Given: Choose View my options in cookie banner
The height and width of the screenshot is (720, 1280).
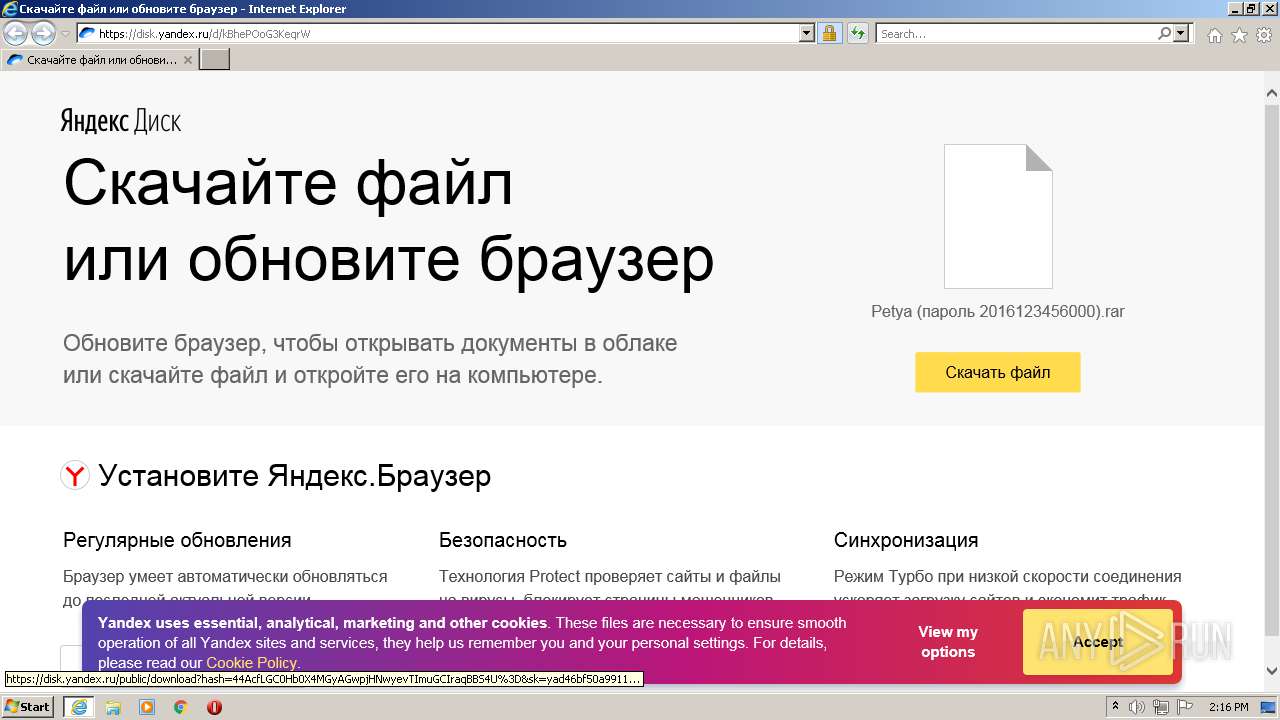Looking at the screenshot, I should click(948, 642).
